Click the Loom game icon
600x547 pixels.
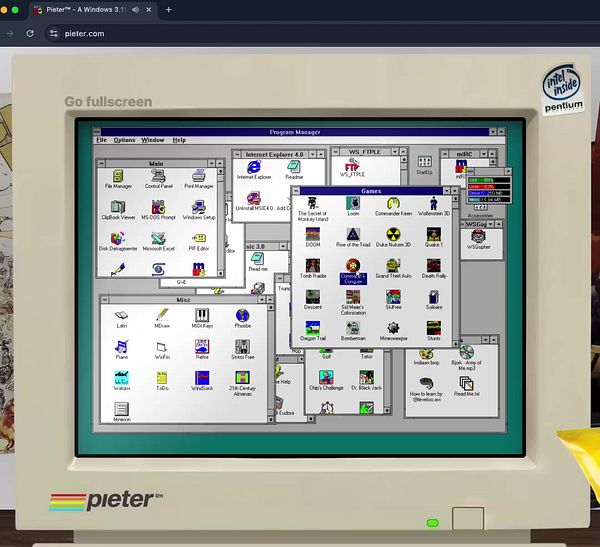tap(353, 207)
